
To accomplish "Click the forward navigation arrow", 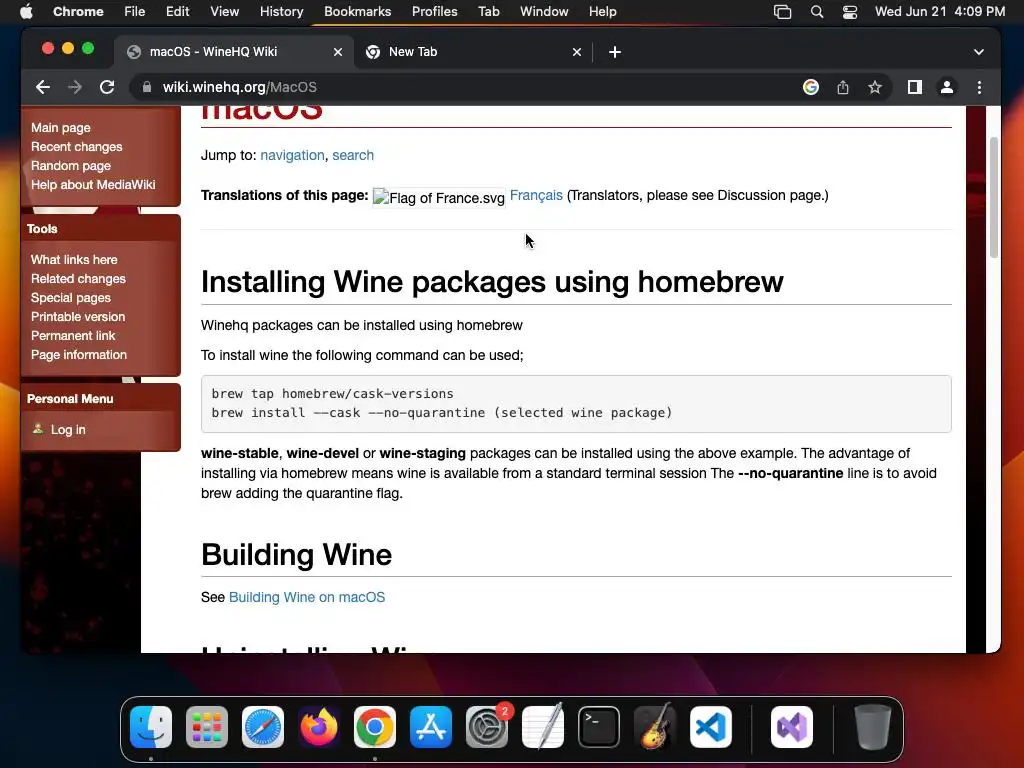I will coord(75,87).
